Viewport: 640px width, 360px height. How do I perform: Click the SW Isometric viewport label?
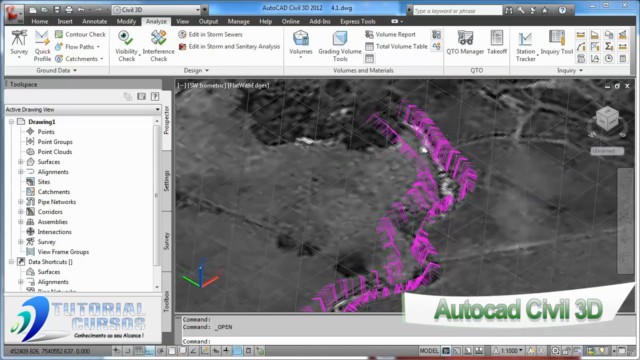206,85
